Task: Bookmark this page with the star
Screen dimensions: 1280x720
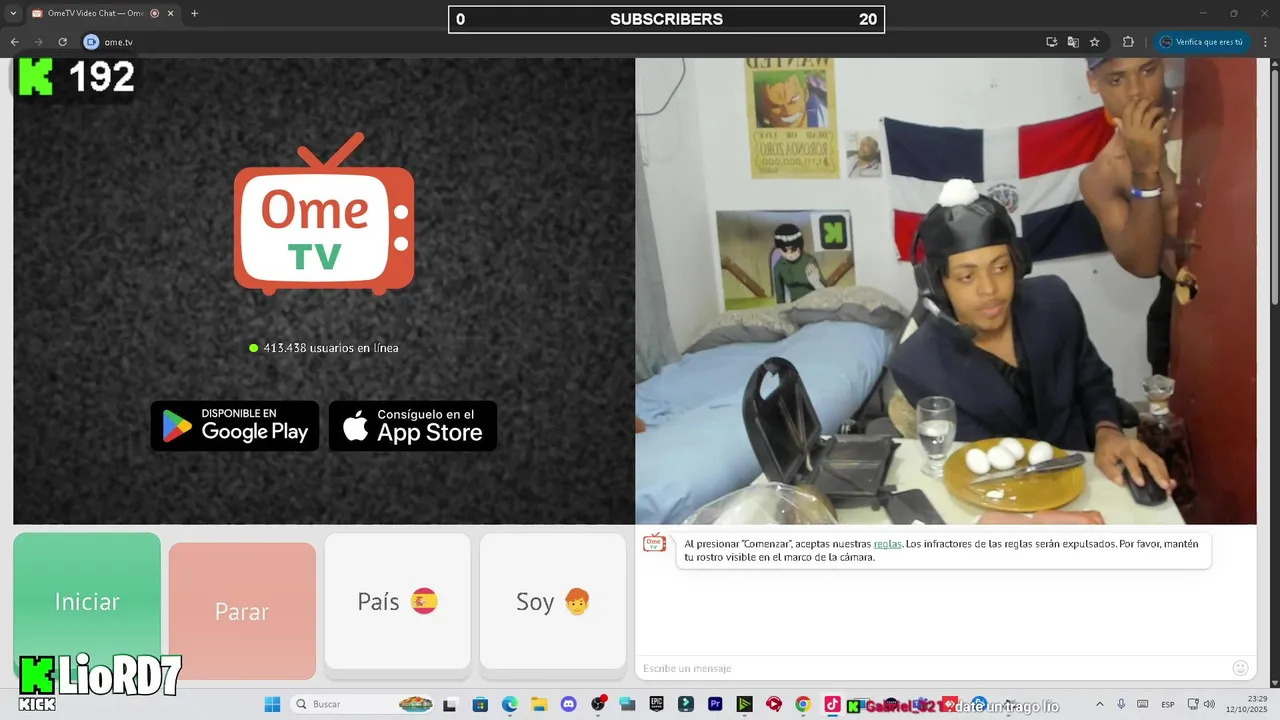Action: pyautogui.click(x=1095, y=42)
